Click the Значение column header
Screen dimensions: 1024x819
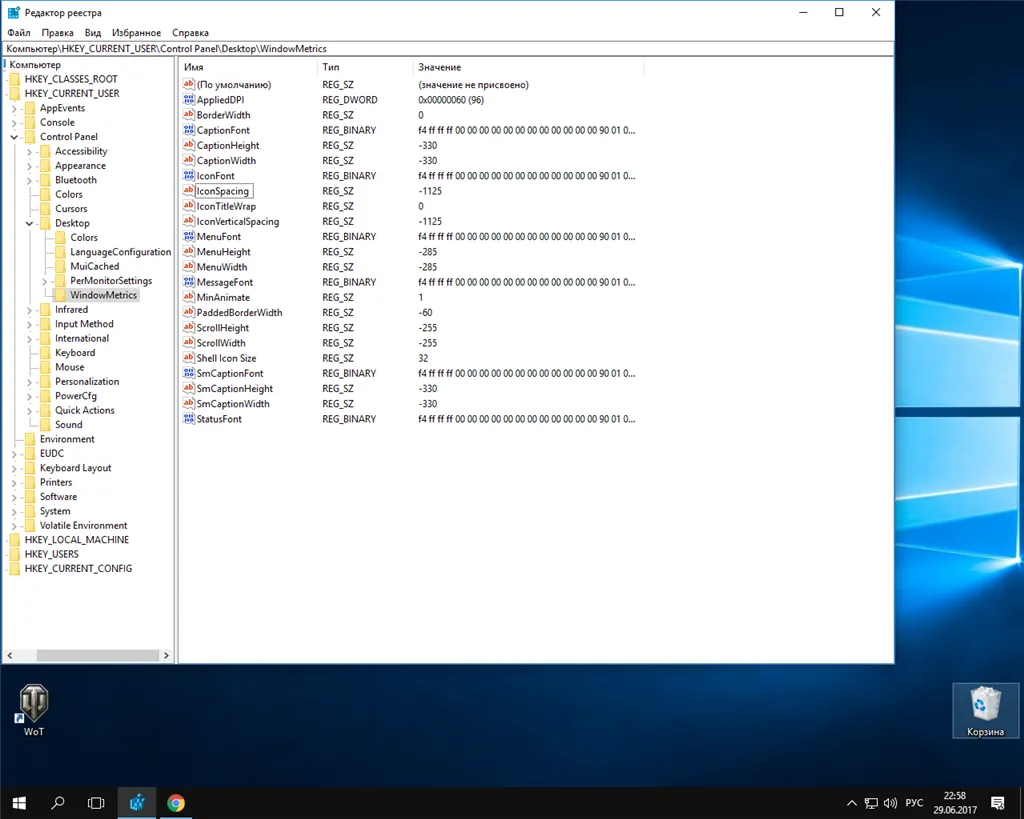tap(528, 67)
